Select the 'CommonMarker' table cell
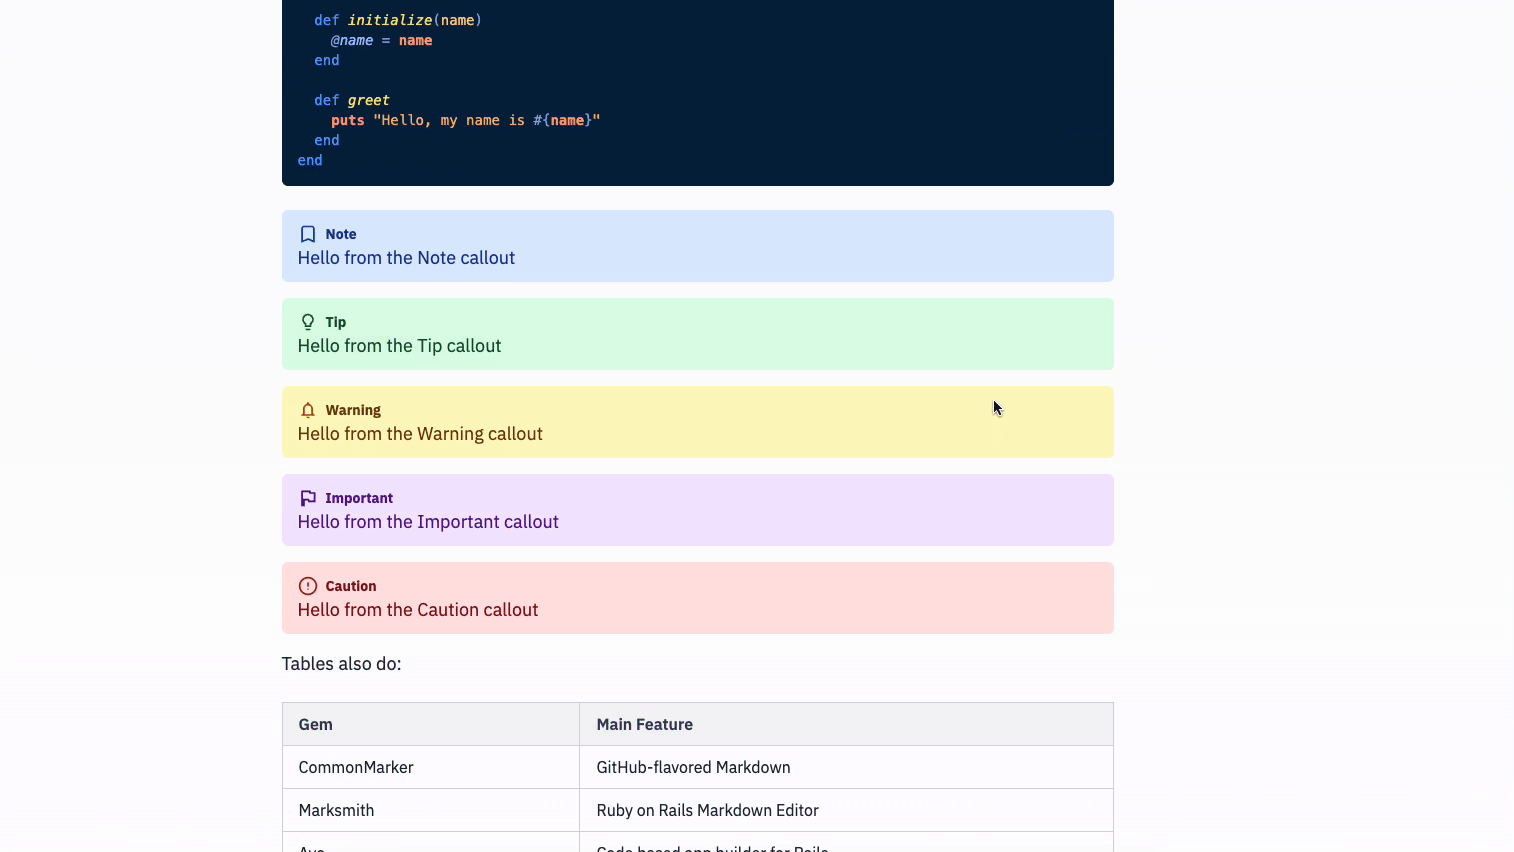 (x=356, y=768)
